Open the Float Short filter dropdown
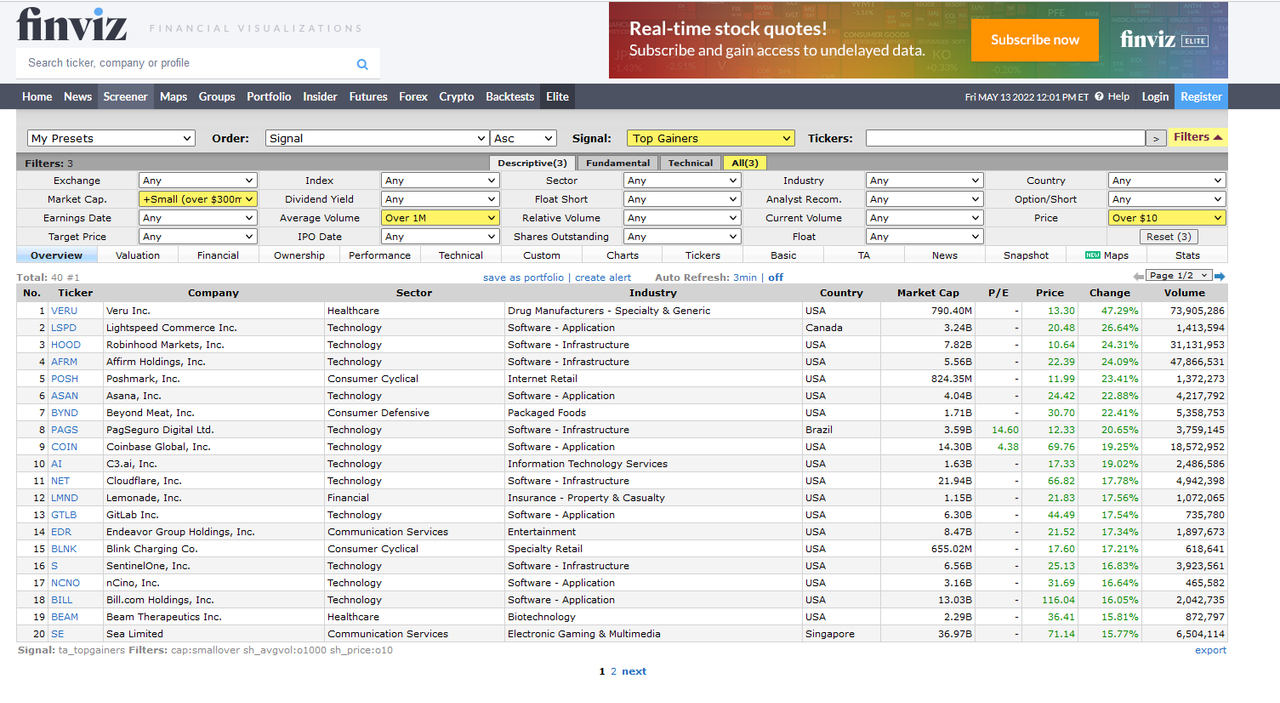1280x703 pixels. click(682, 199)
